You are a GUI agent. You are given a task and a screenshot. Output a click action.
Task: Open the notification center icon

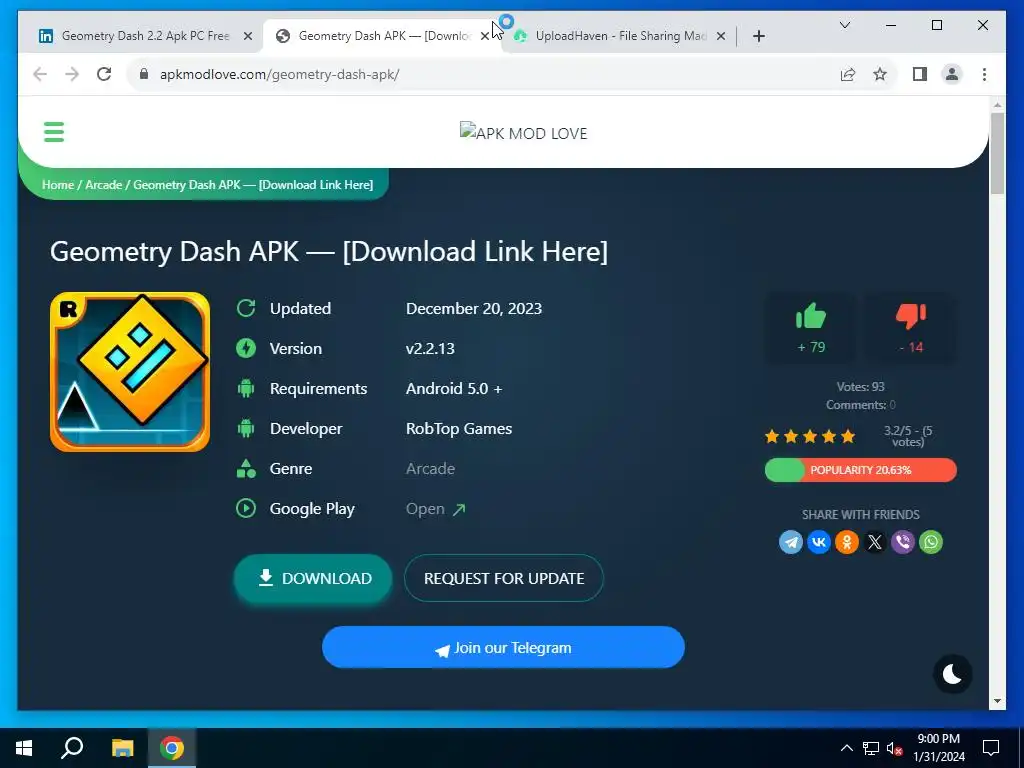[991, 748]
